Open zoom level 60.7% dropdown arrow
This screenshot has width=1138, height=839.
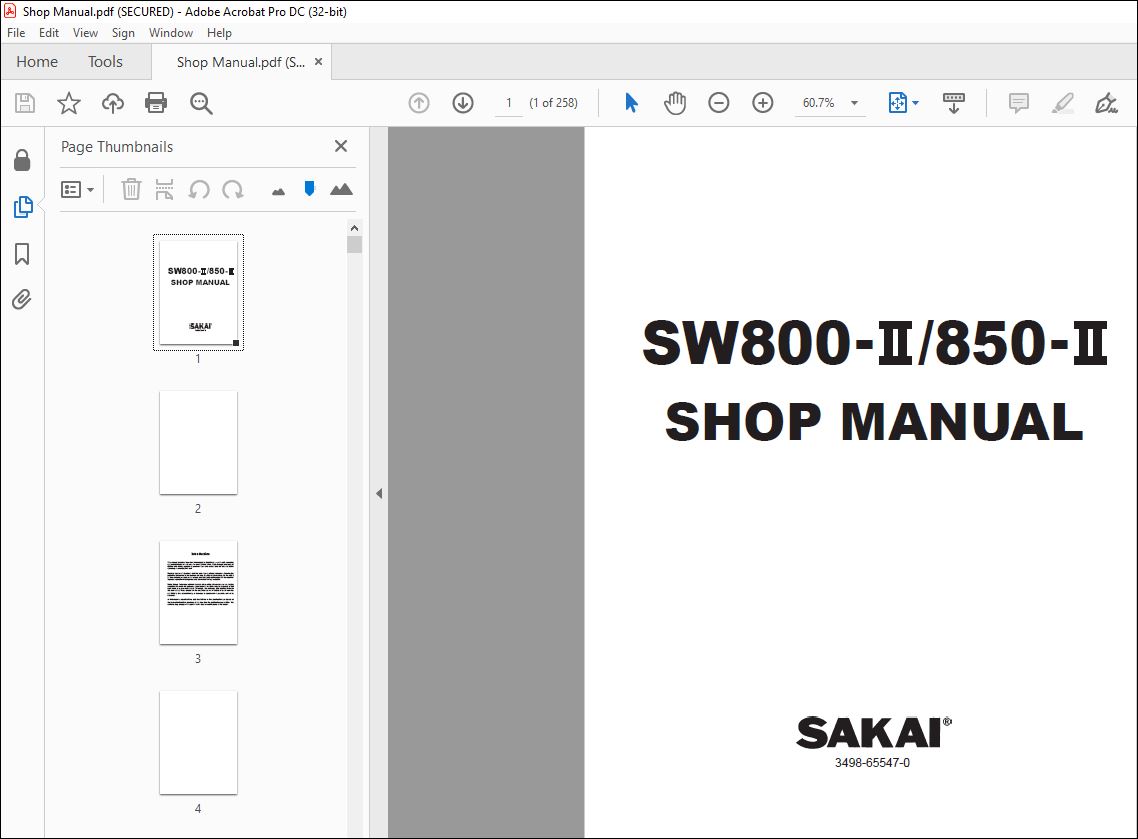(x=854, y=103)
